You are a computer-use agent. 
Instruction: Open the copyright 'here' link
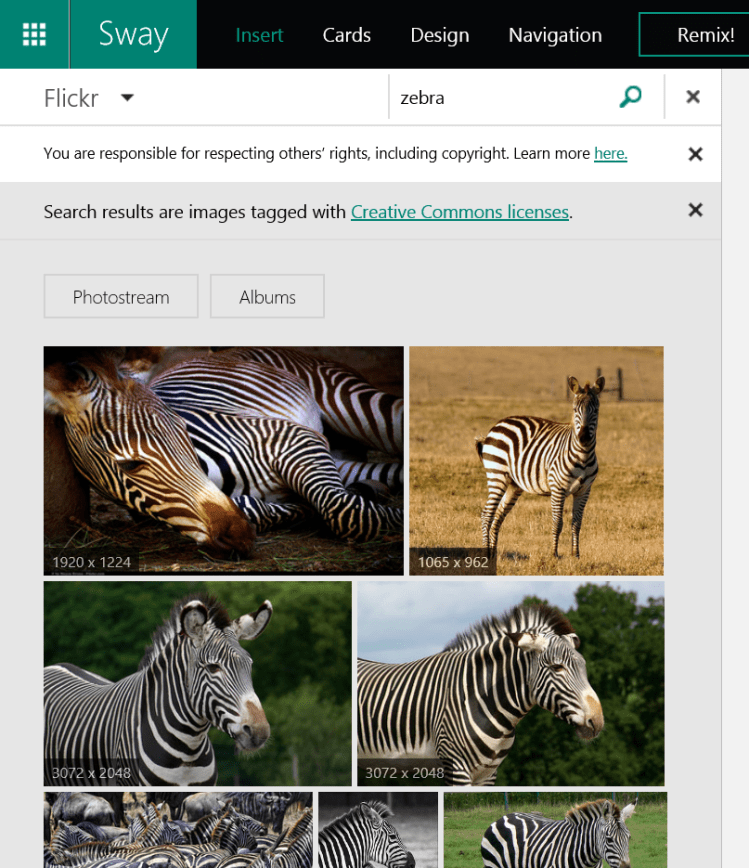click(x=611, y=153)
